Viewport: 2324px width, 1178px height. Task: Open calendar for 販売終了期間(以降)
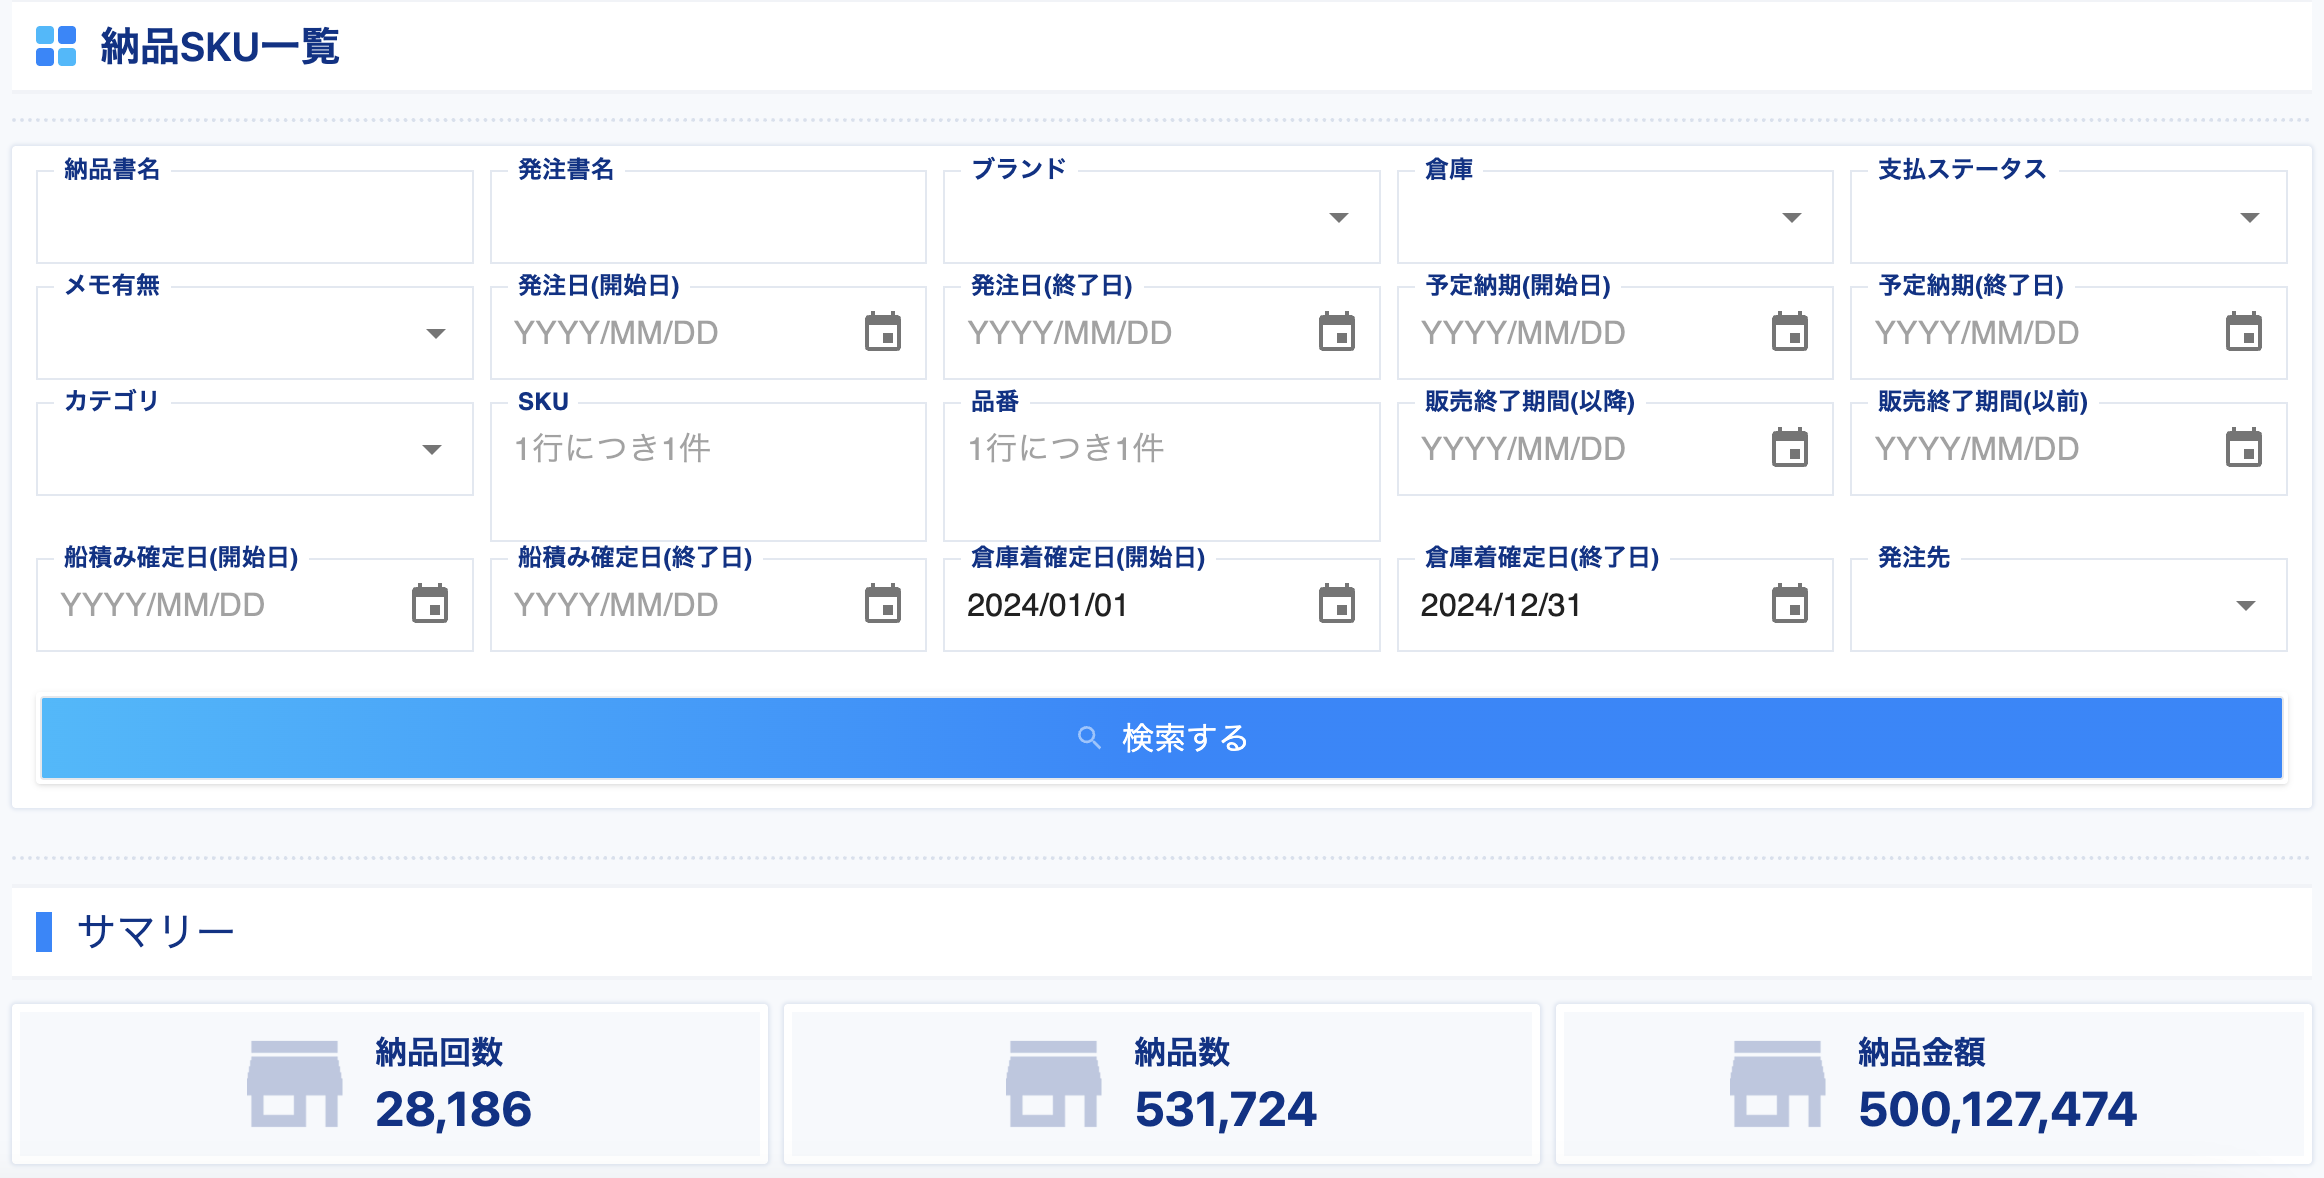(1790, 448)
